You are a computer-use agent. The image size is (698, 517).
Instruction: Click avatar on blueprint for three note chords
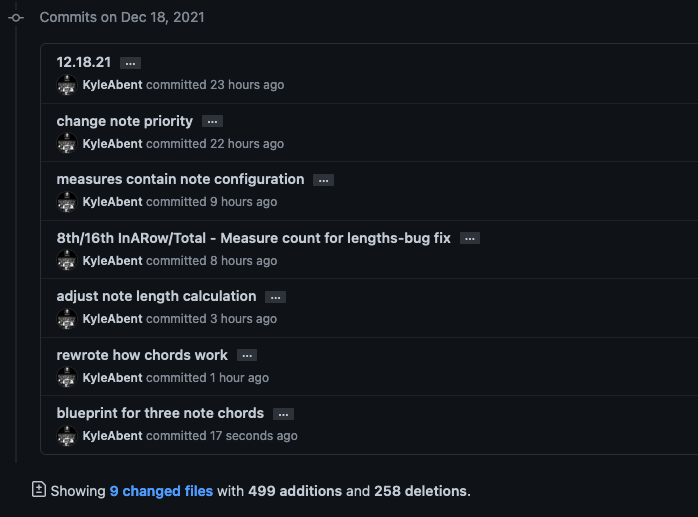tap(67, 436)
